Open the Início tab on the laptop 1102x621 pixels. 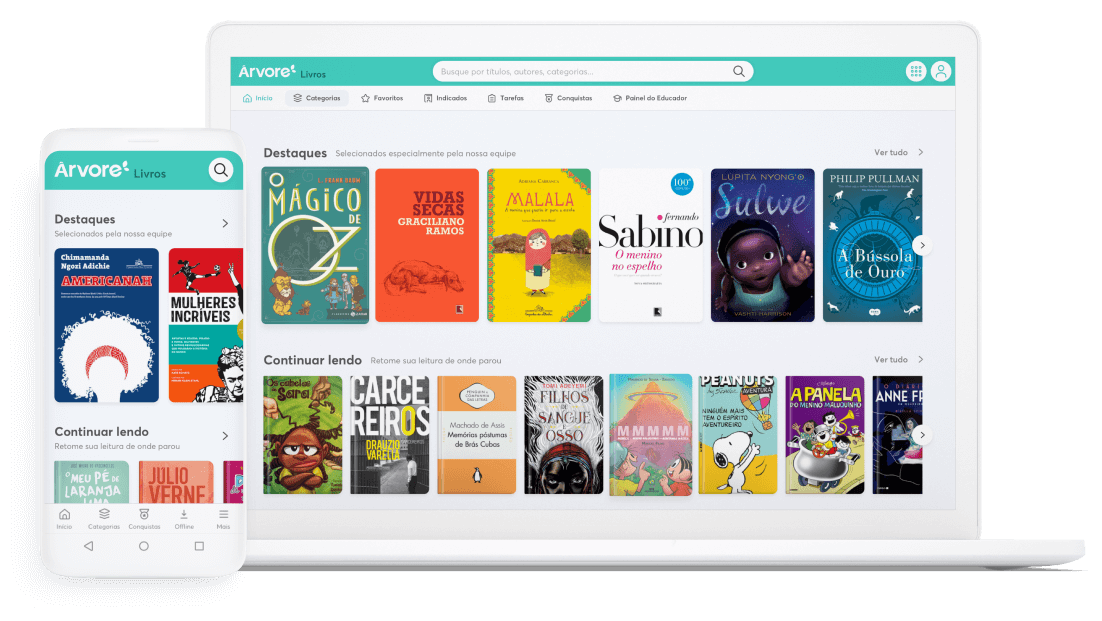(257, 98)
